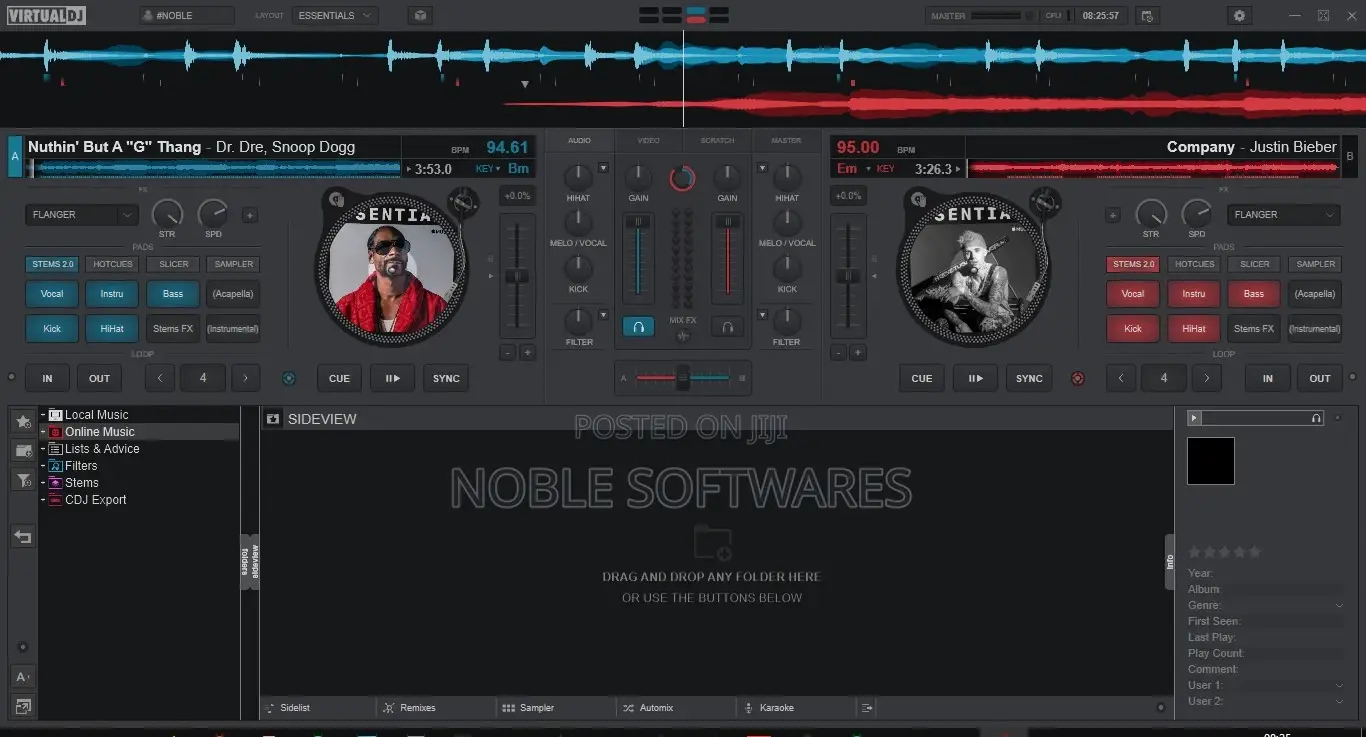Open the settings gear icon
This screenshot has width=1366, height=737.
coord(1240,15)
